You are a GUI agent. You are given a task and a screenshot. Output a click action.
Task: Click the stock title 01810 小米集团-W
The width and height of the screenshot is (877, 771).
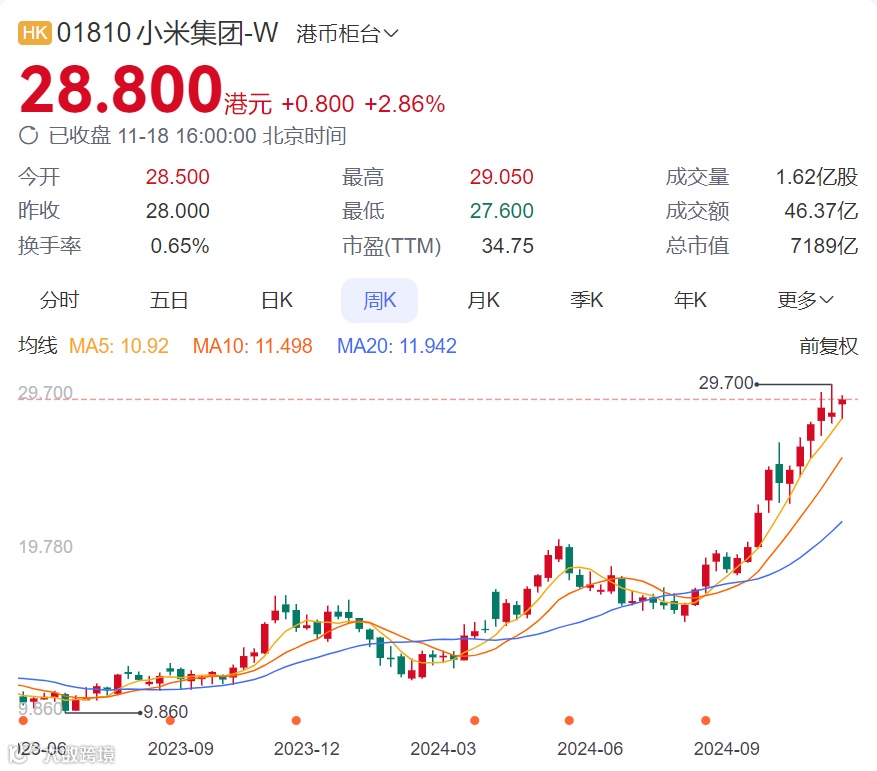(167, 32)
